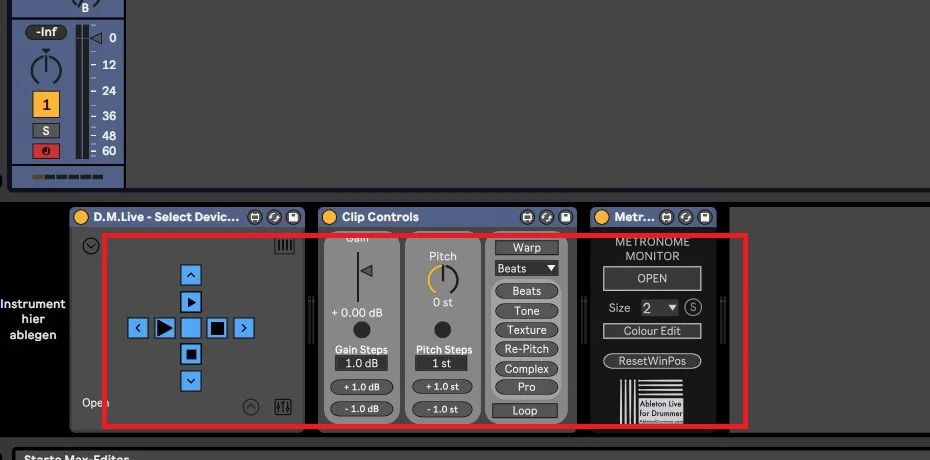The image size is (930, 460).
Task: Save preset icon on Clip Controls title bar
Action: [x=565, y=217]
